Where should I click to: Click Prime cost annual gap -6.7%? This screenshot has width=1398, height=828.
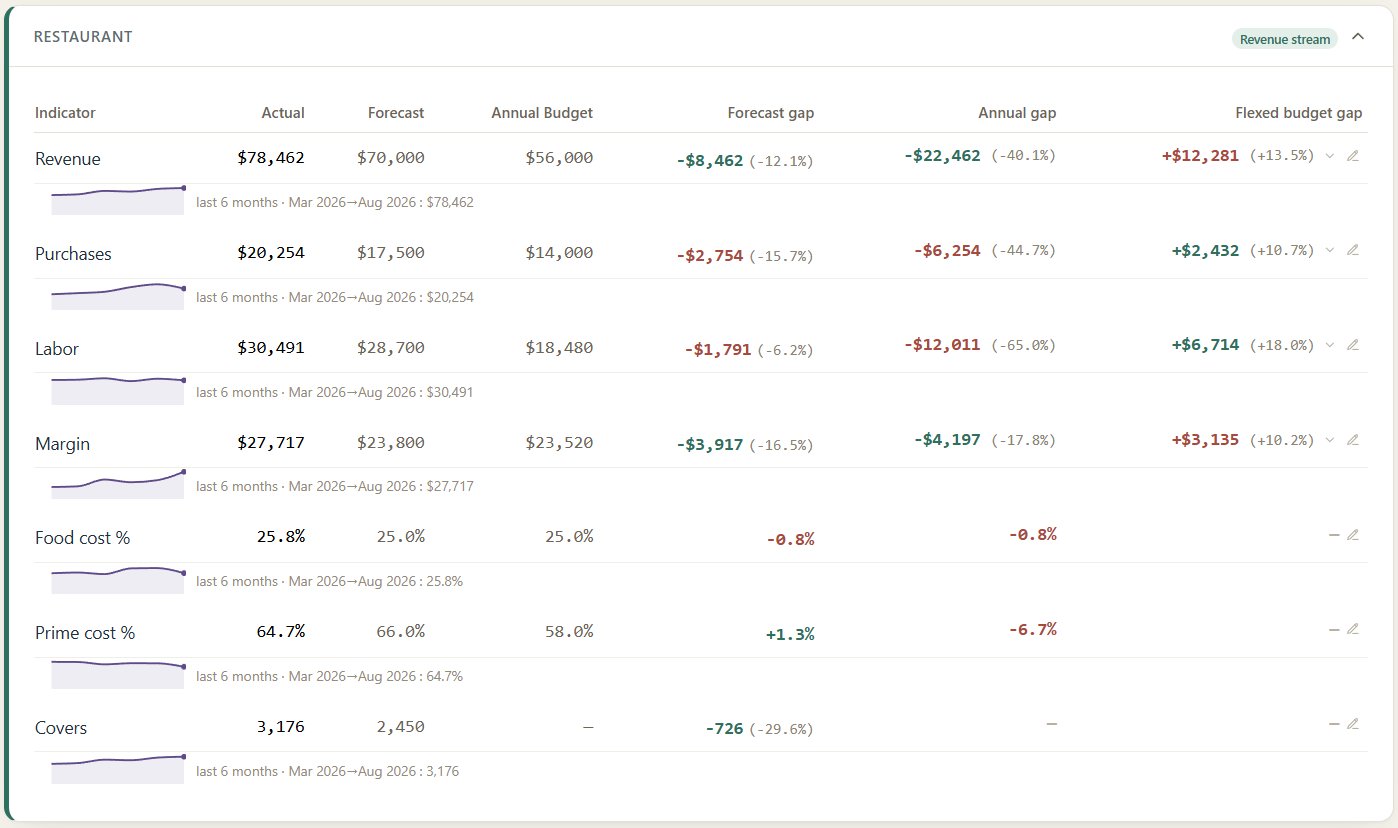1033,629
